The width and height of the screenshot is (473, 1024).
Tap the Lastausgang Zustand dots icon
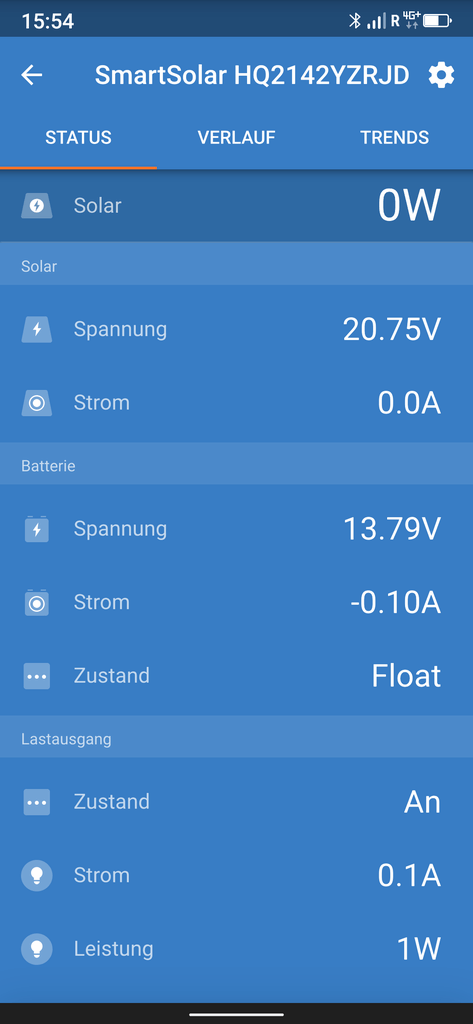(37, 802)
